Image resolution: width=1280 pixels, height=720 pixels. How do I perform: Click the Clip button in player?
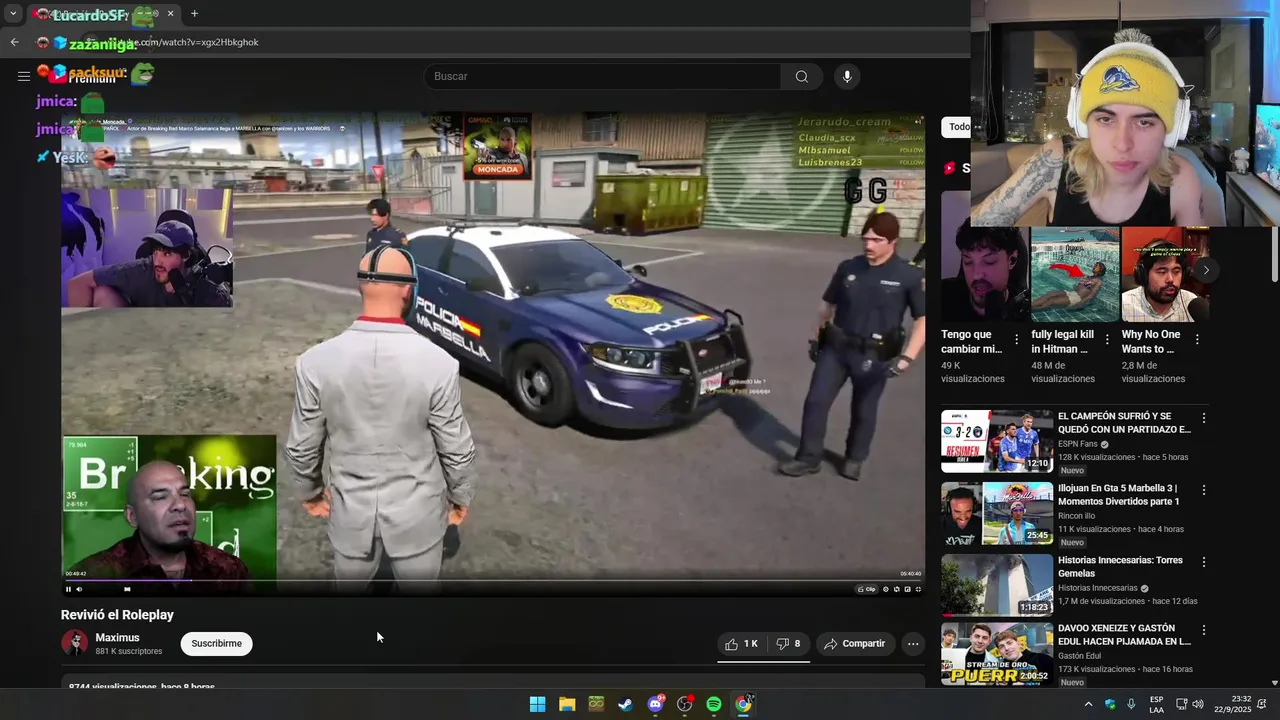(x=867, y=589)
